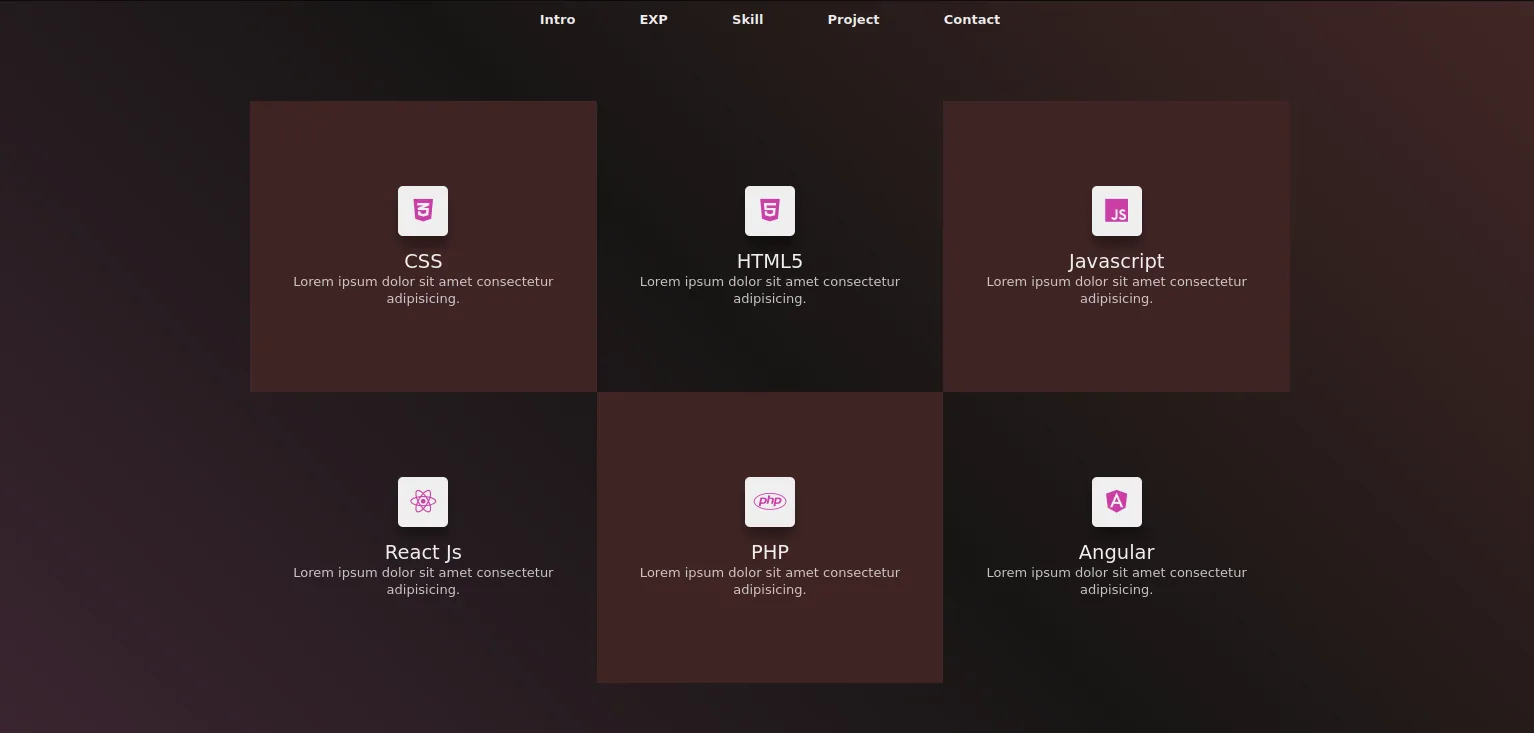Click the CSS3 shield icon
The image size is (1534, 733).
423,211
